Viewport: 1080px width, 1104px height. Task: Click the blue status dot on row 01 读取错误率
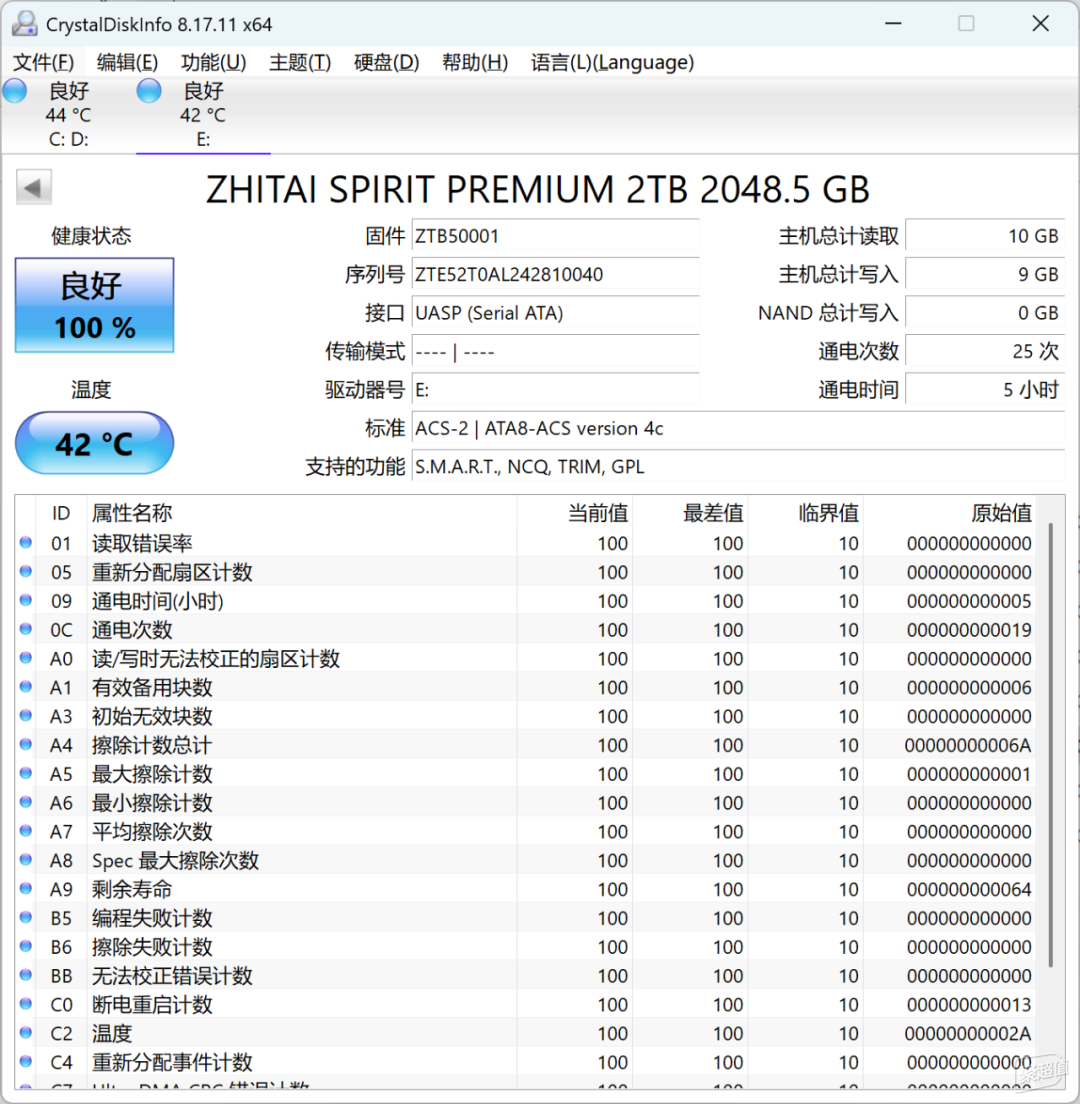point(26,542)
